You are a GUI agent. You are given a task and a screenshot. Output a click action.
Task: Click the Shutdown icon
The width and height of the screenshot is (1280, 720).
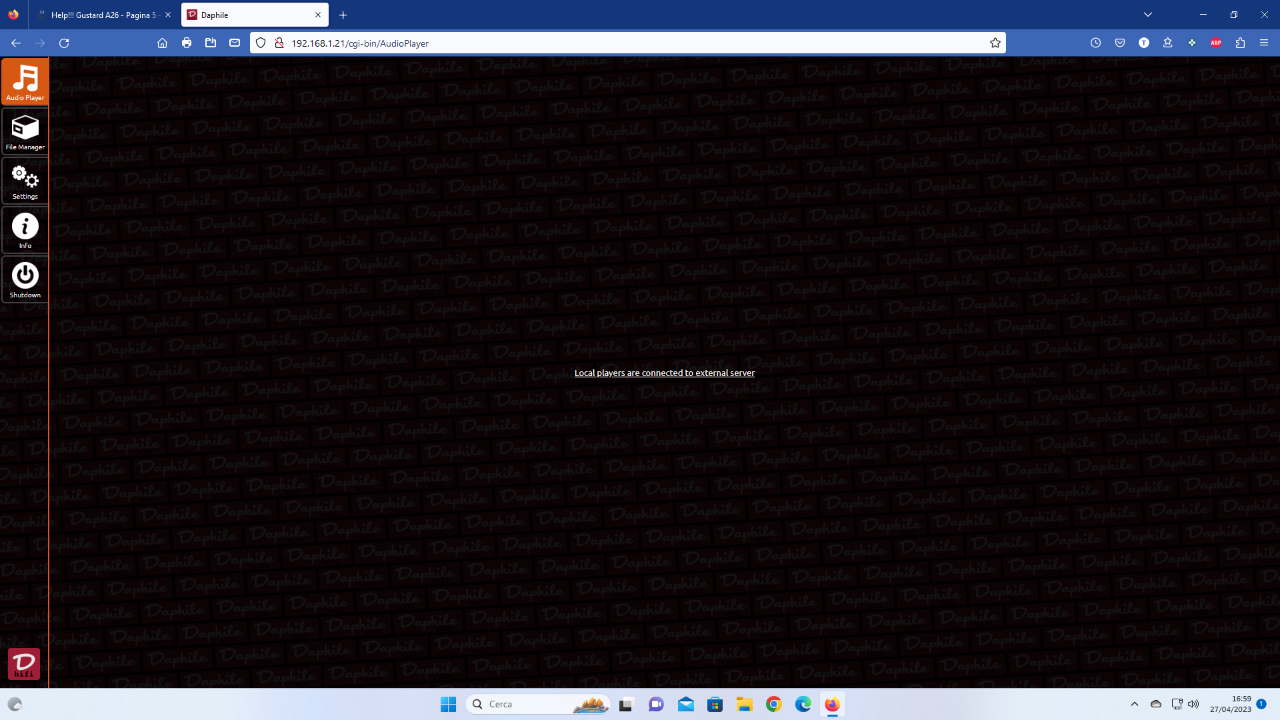25,279
